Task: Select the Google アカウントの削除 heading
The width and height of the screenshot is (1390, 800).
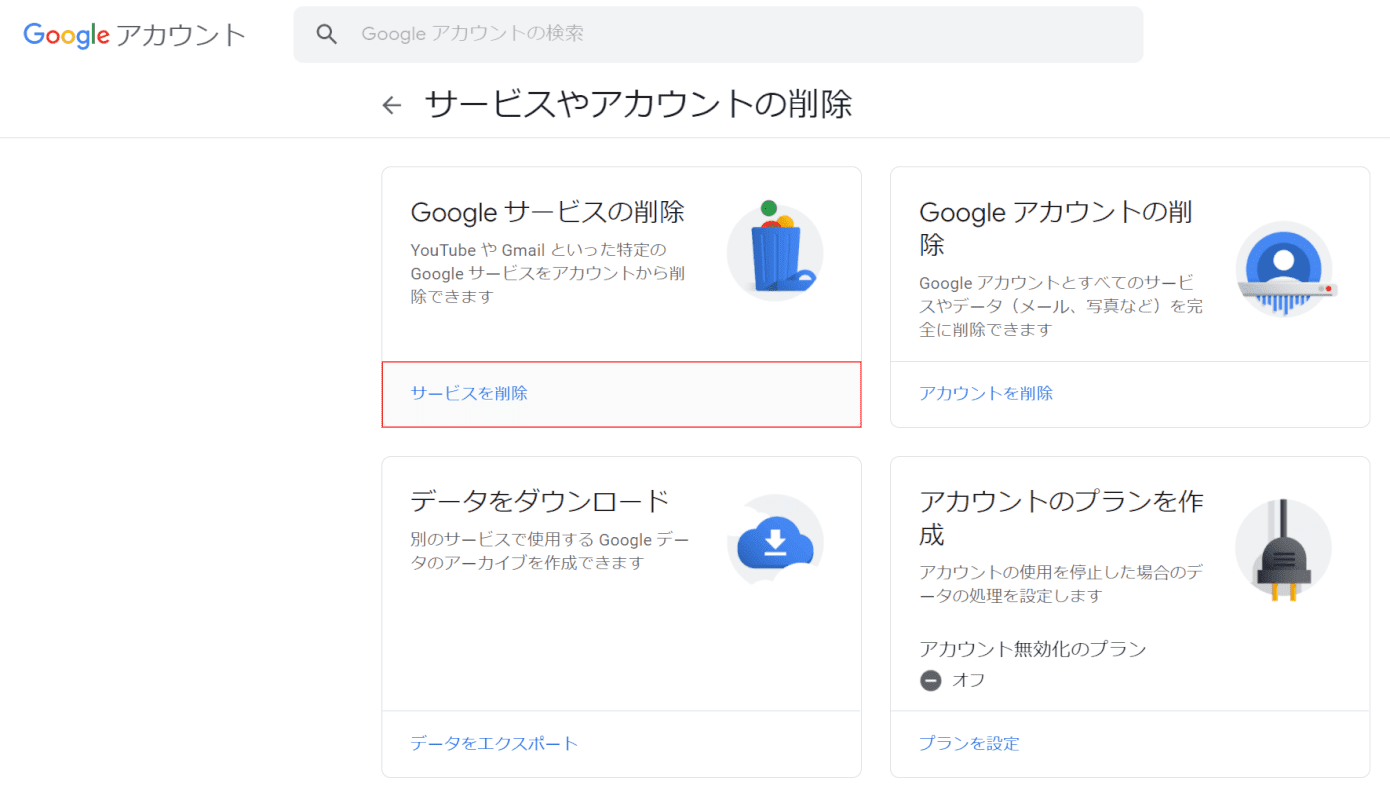Action: 1056,228
